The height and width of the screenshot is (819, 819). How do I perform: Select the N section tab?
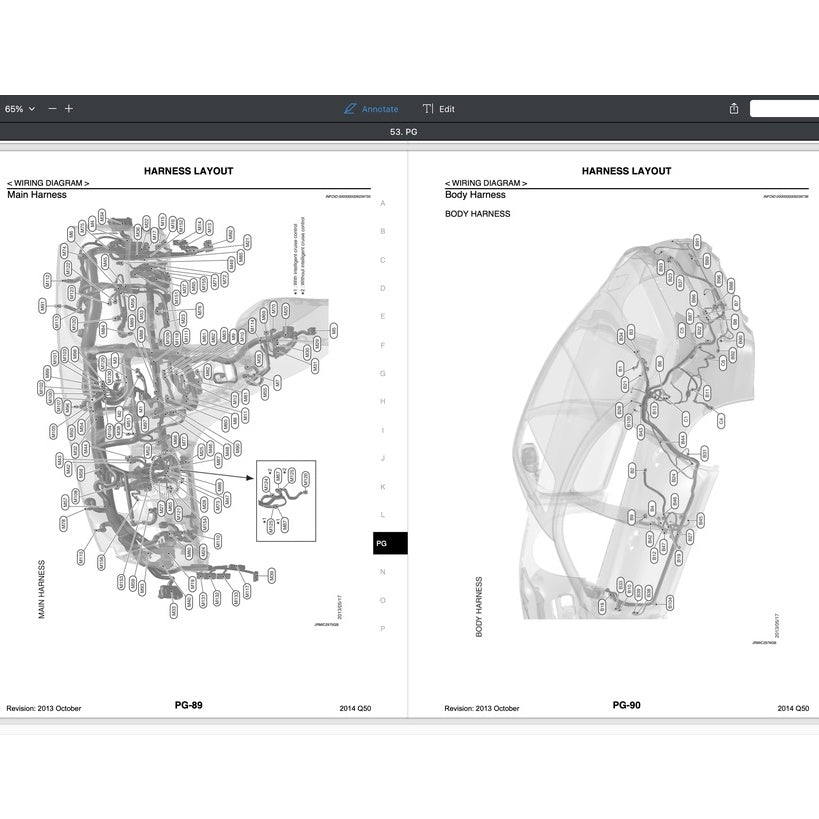coord(382,572)
